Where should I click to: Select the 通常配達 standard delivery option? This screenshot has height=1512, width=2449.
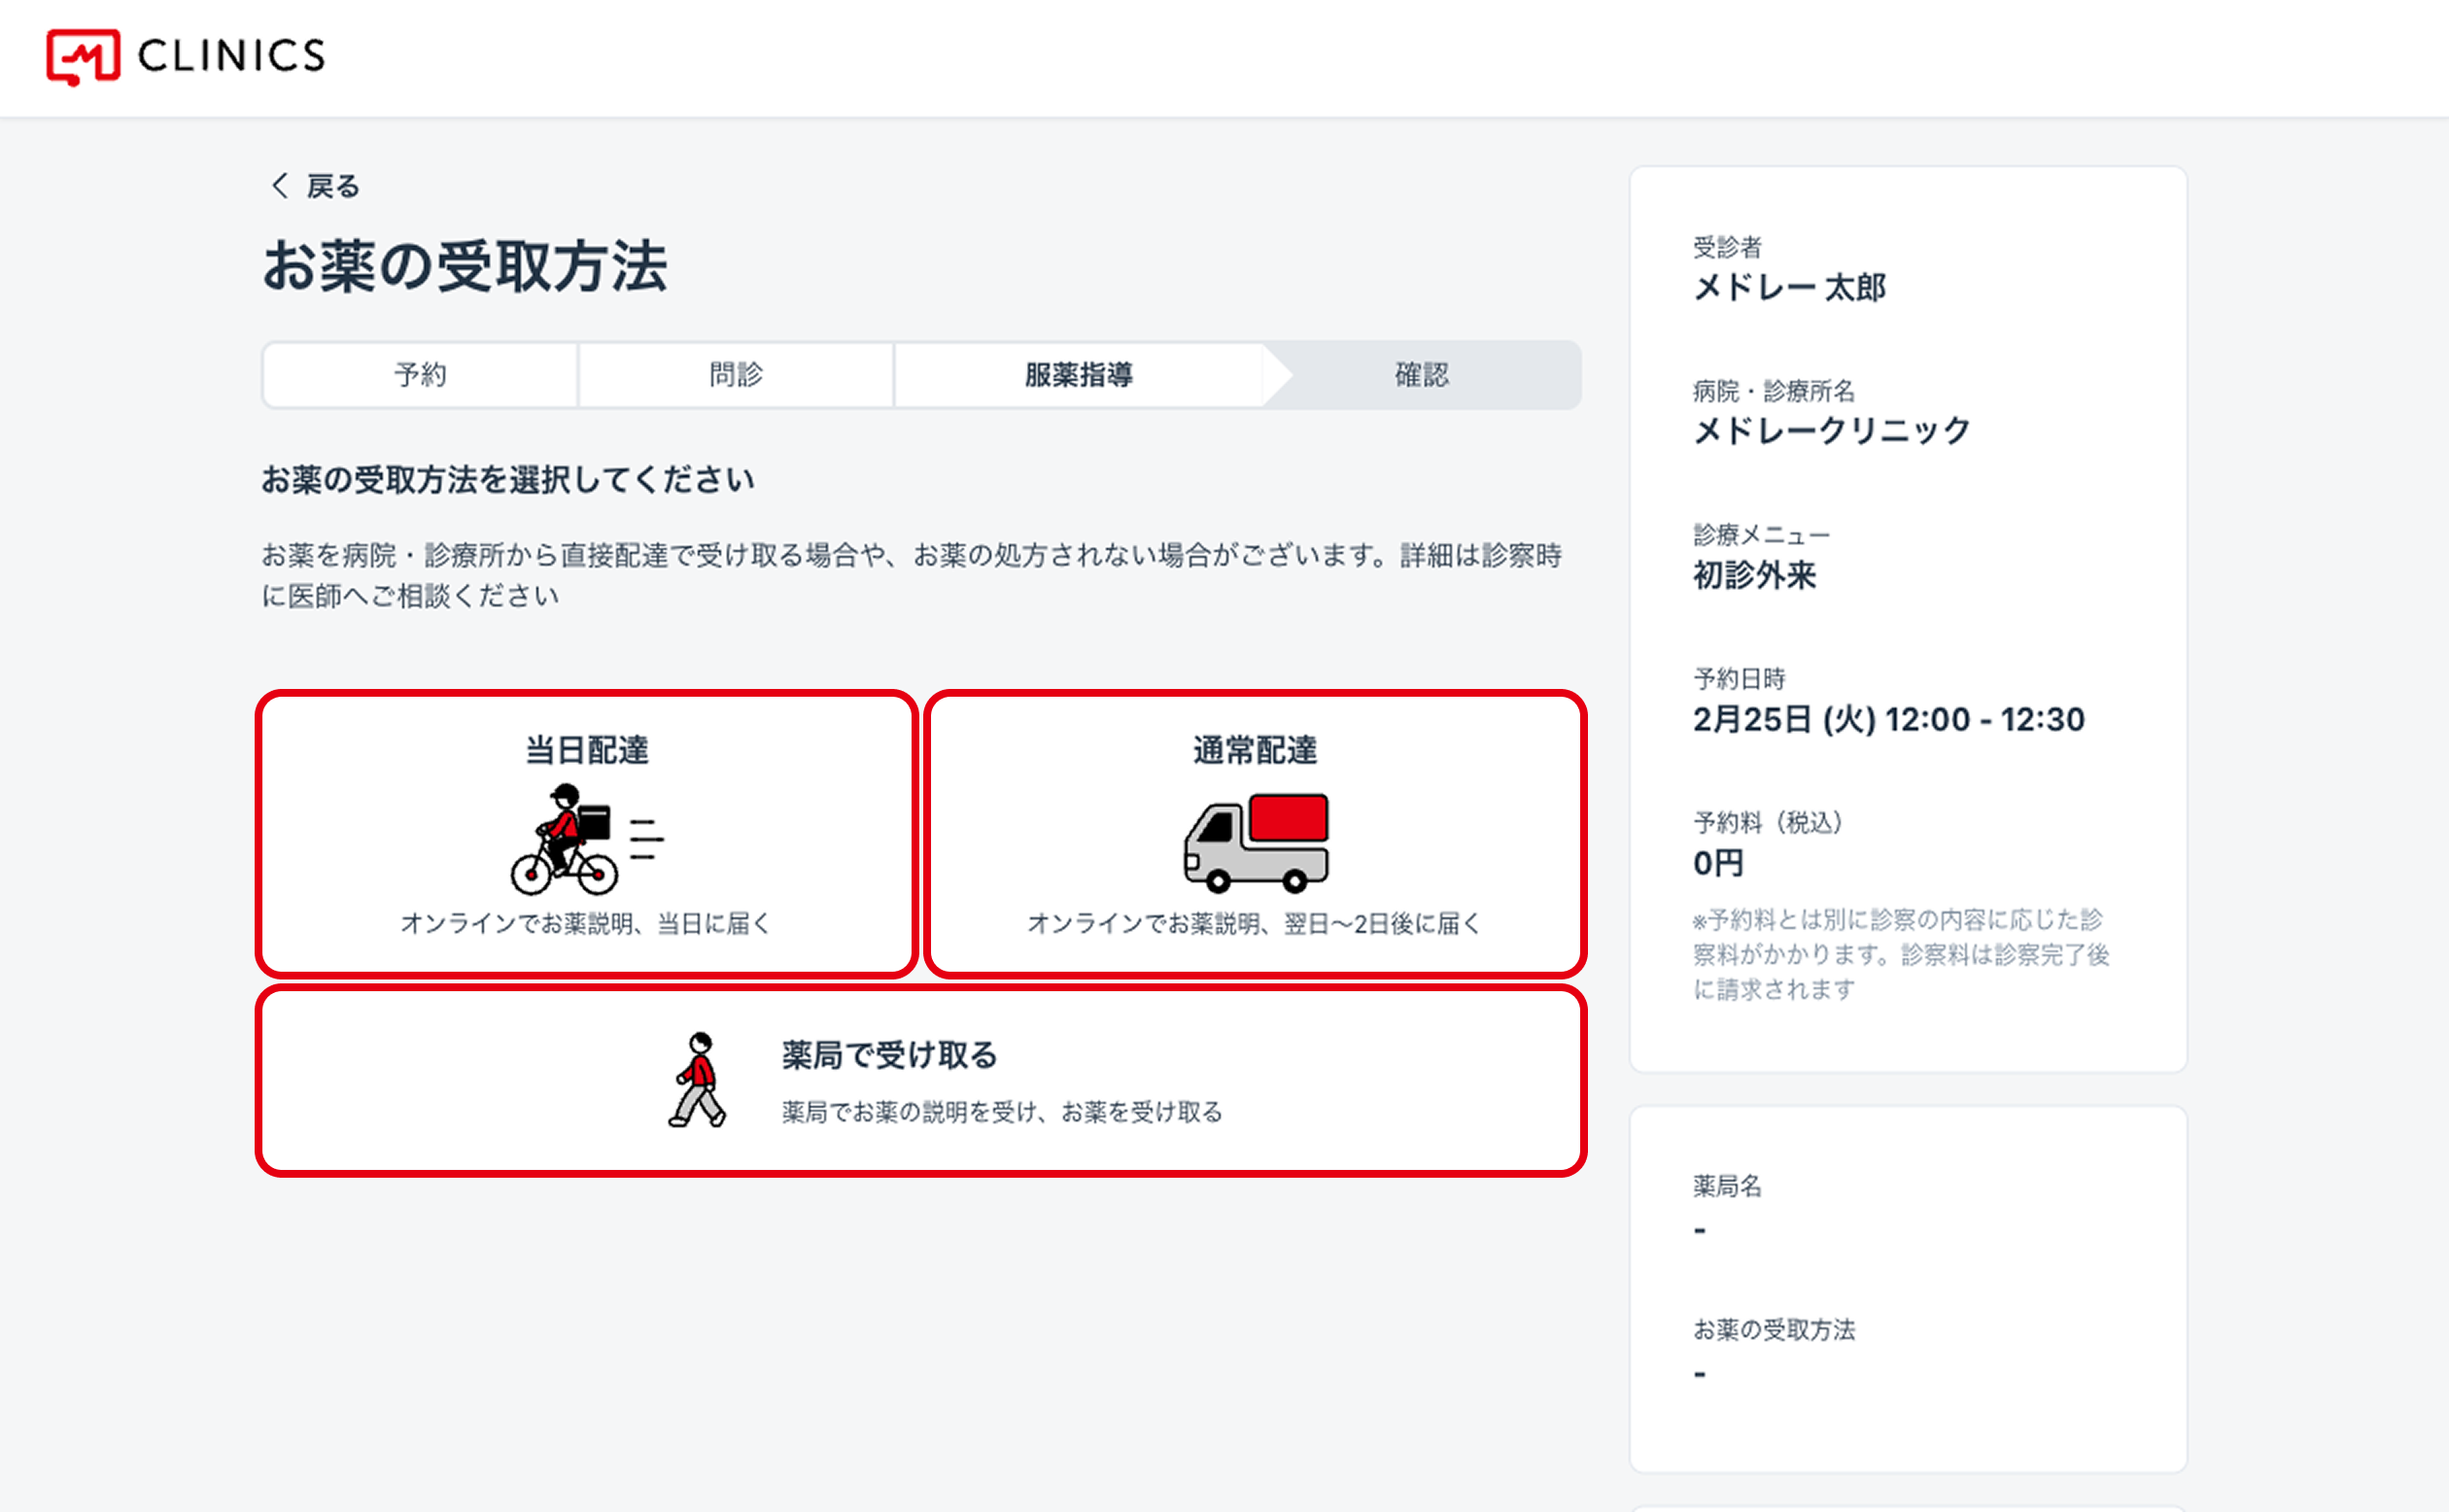(1255, 750)
